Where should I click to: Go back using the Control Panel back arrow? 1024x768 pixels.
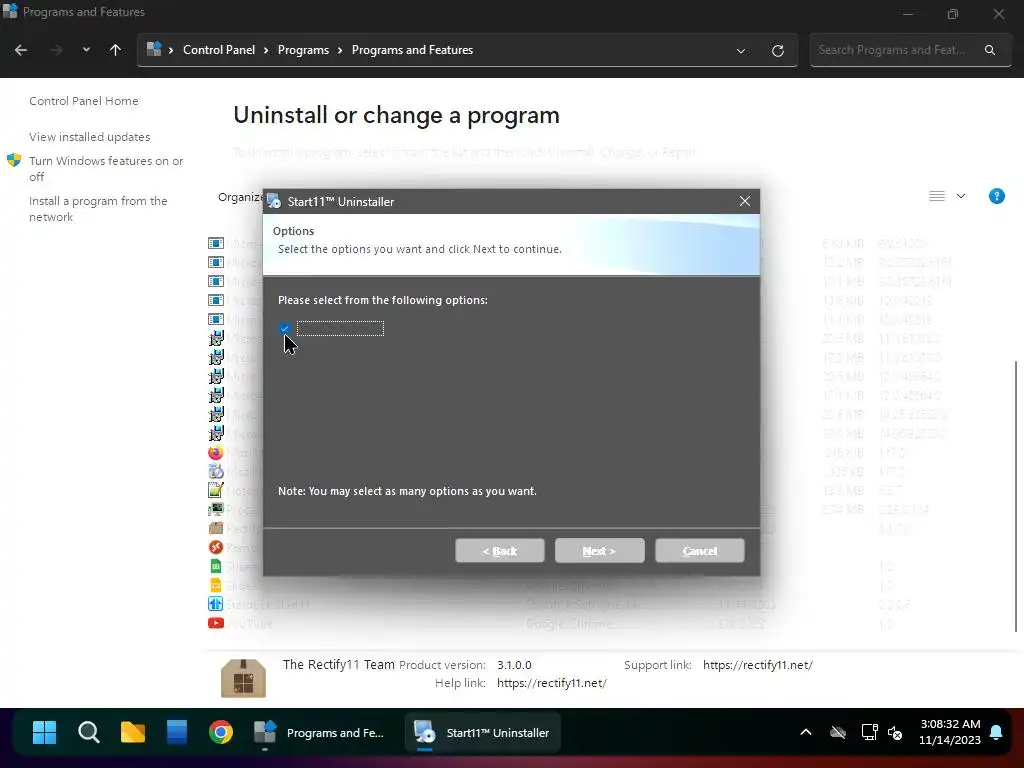21,50
